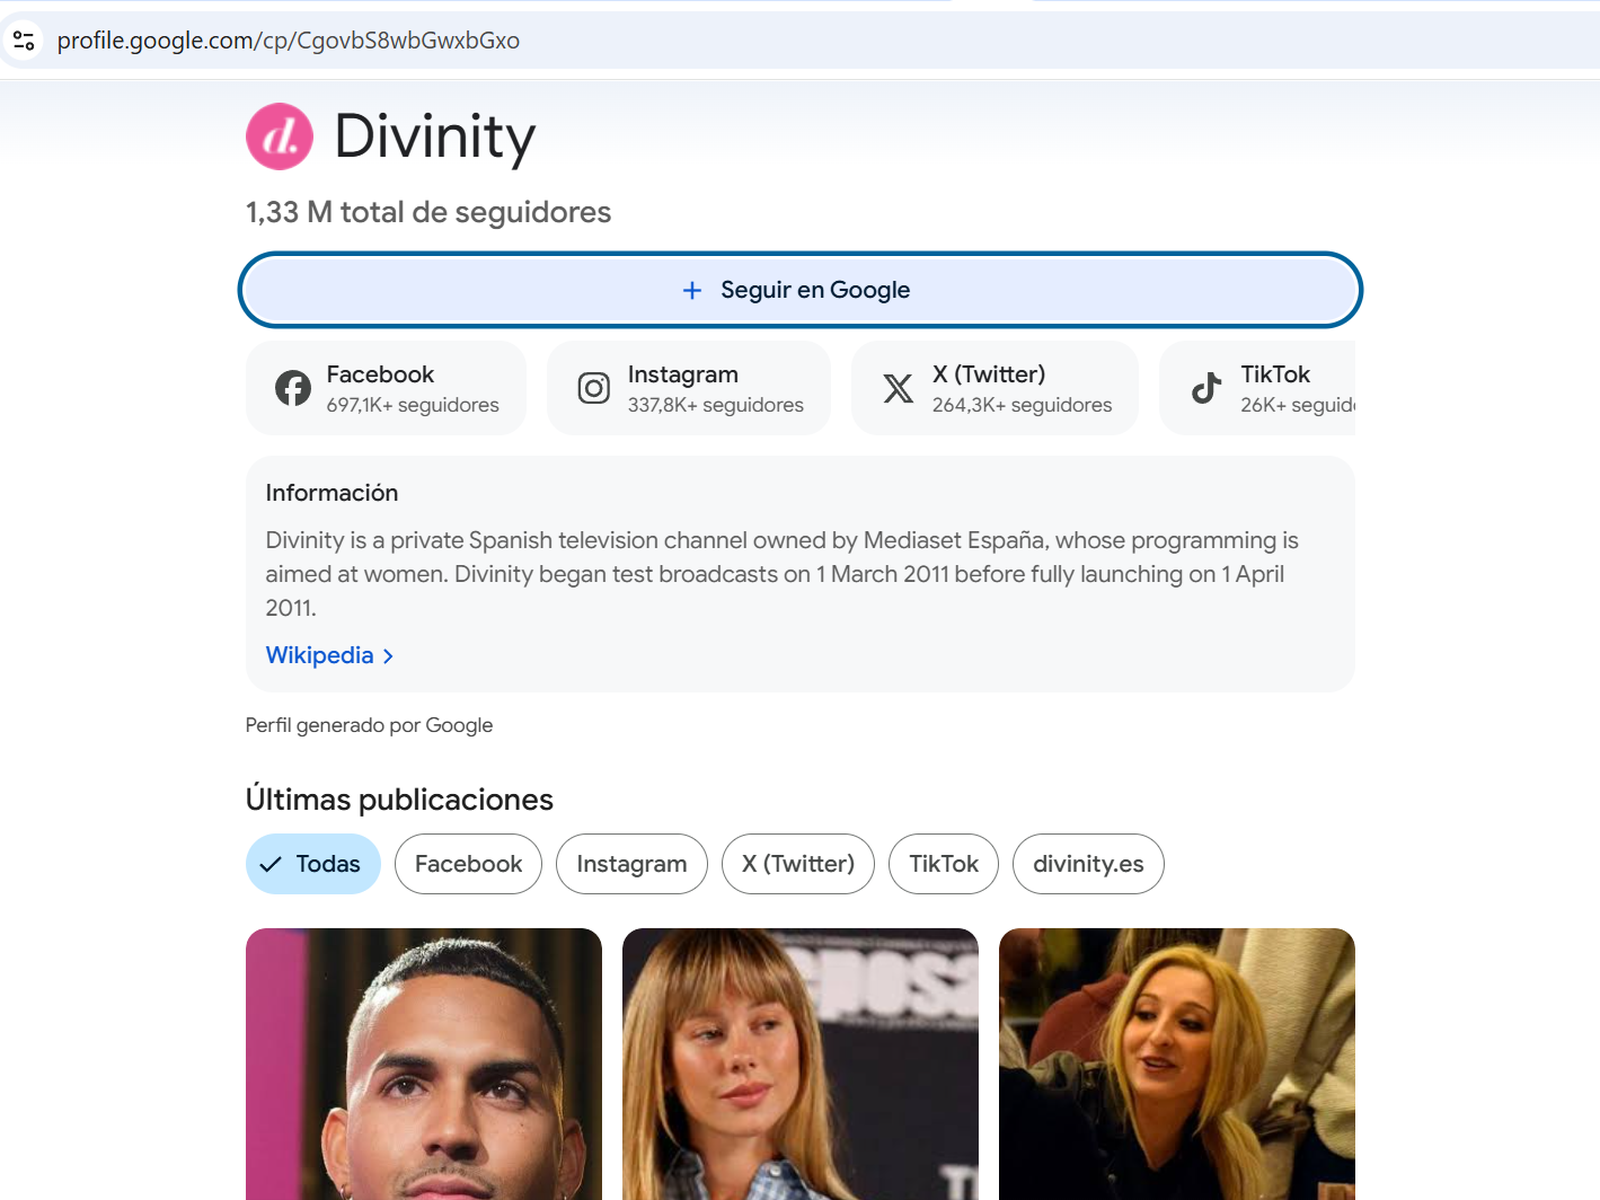1600x1200 pixels.
Task: Click the Instagram camera icon
Action: pyautogui.click(x=593, y=388)
